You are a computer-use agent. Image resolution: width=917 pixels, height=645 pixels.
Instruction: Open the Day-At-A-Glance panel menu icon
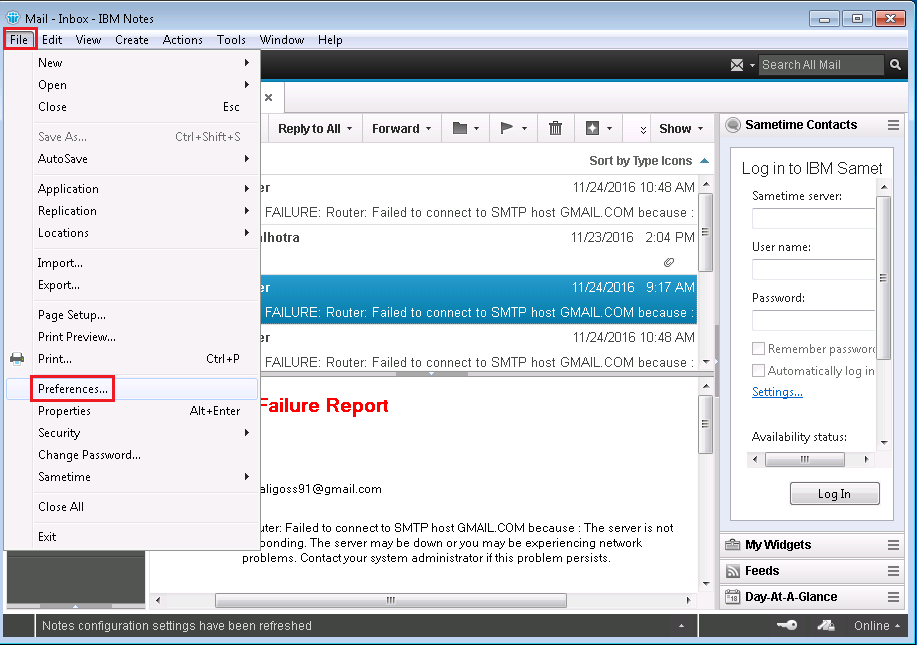tap(893, 597)
